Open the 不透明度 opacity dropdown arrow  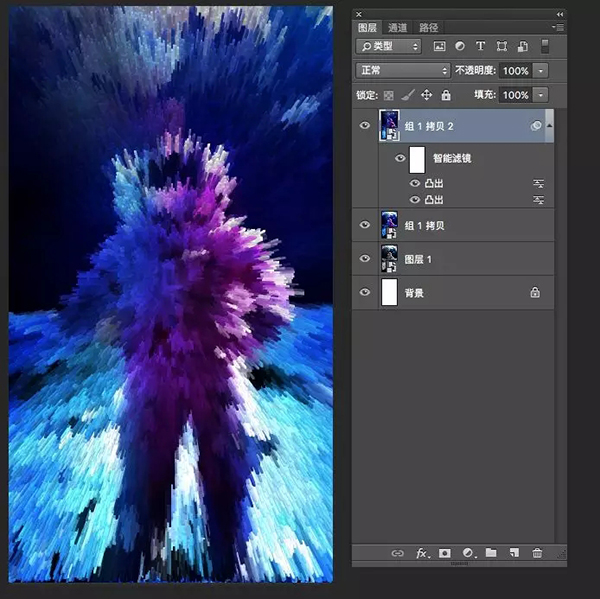pyautogui.click(x=541, y=71)
